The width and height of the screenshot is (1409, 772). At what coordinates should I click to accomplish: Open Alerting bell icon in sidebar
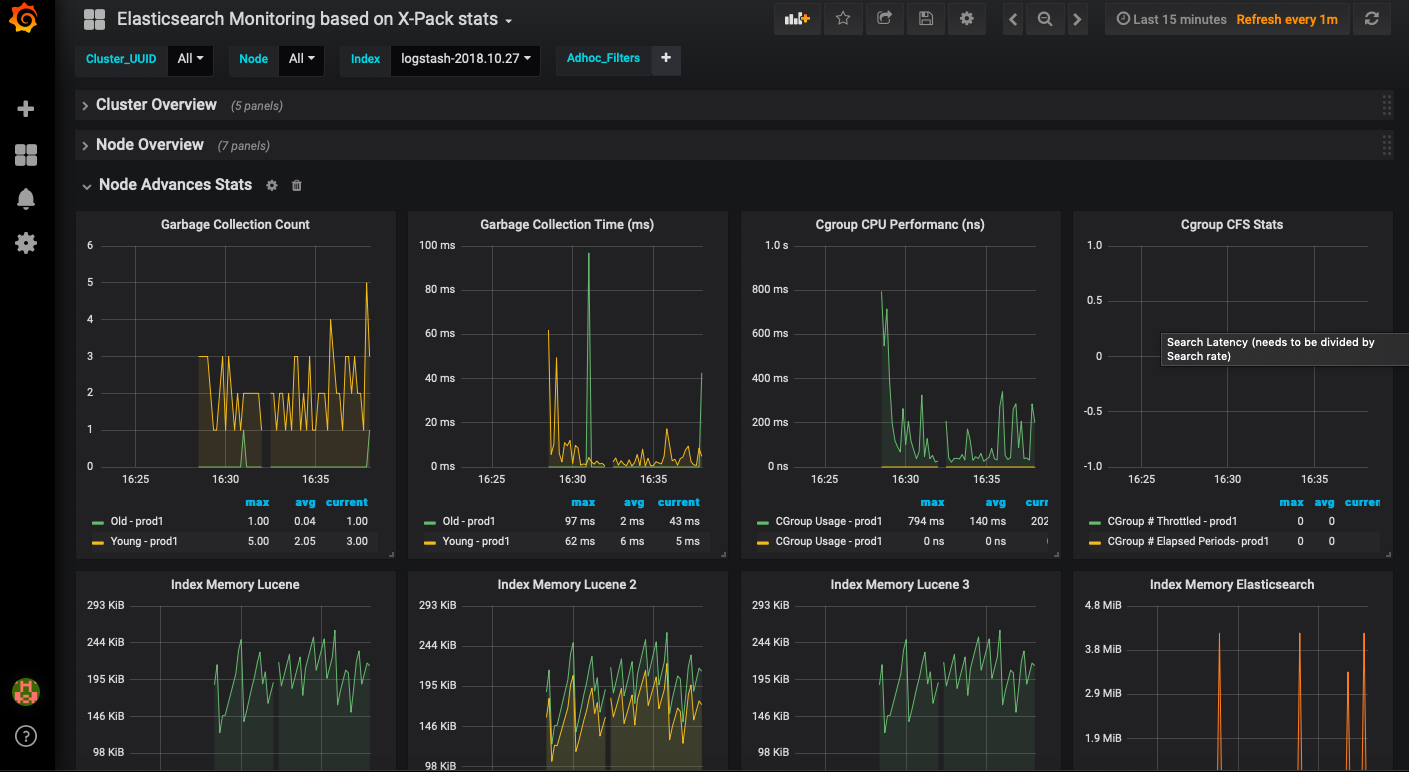27,199
